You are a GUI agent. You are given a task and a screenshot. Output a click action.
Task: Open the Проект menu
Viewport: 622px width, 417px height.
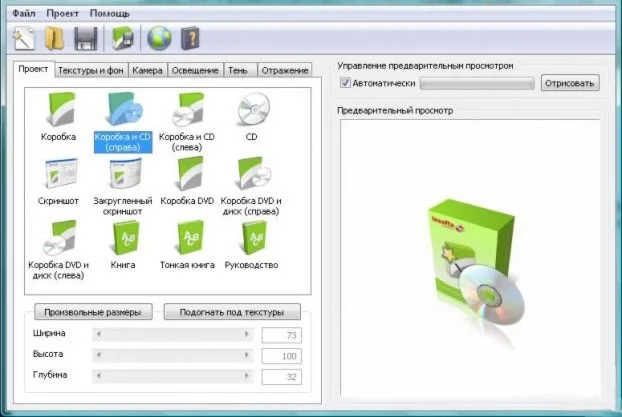click(x=62, y=13)
